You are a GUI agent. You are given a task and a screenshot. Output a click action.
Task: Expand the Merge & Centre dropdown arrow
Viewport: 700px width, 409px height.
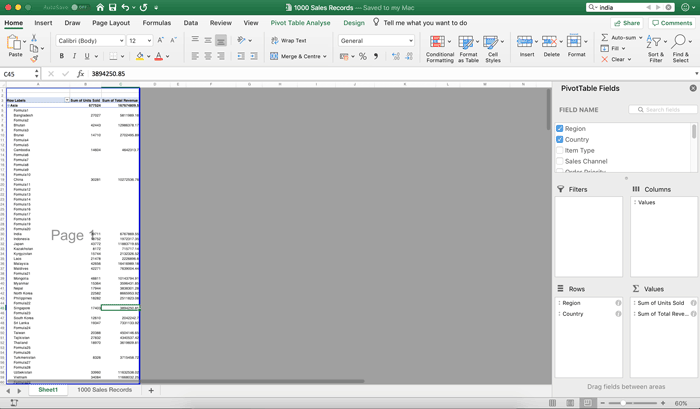325,56
